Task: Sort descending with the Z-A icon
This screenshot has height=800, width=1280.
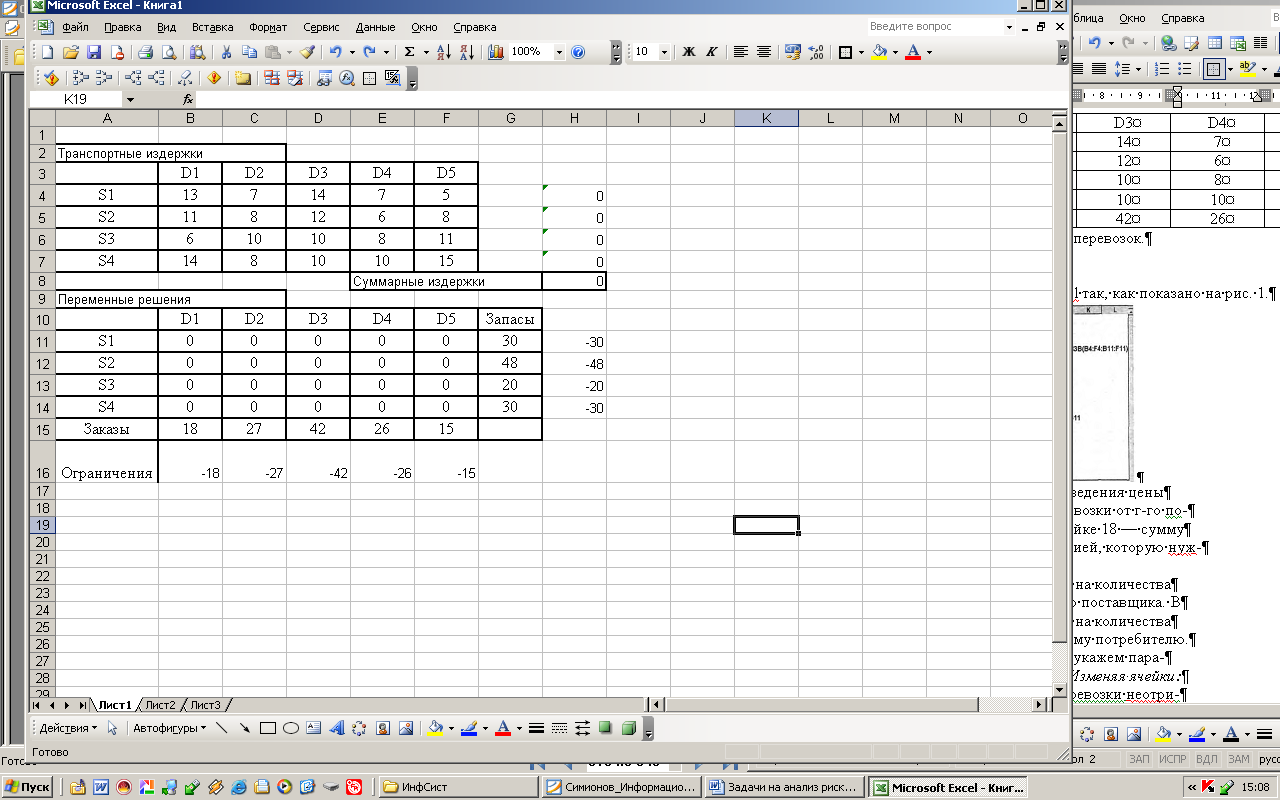Action: coord(468,52)
